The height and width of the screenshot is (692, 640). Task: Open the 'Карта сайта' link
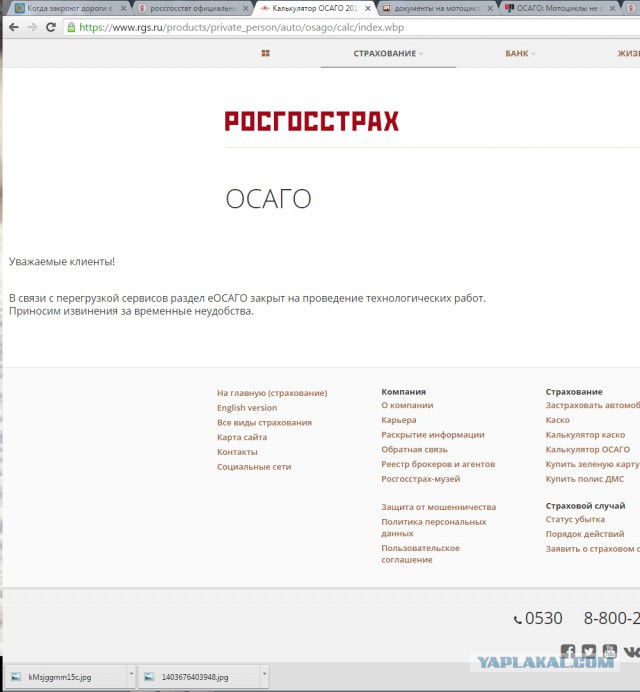[242, 437]
